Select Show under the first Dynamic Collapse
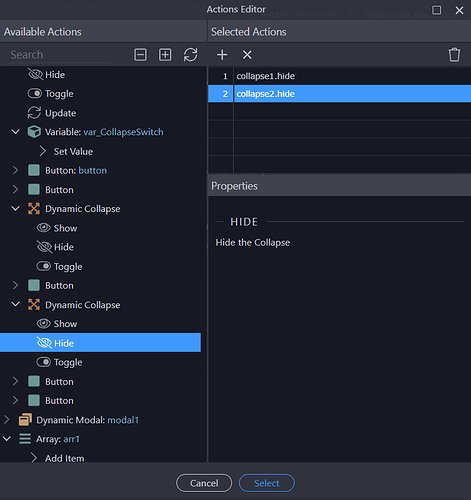Viewport: 471px width, 500px height. (65, 228)
